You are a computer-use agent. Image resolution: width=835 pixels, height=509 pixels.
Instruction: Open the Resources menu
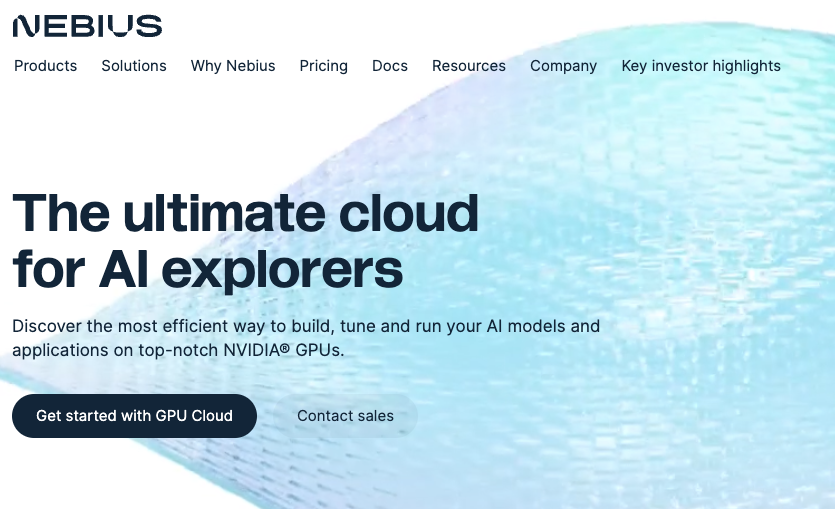click(469, 65)
